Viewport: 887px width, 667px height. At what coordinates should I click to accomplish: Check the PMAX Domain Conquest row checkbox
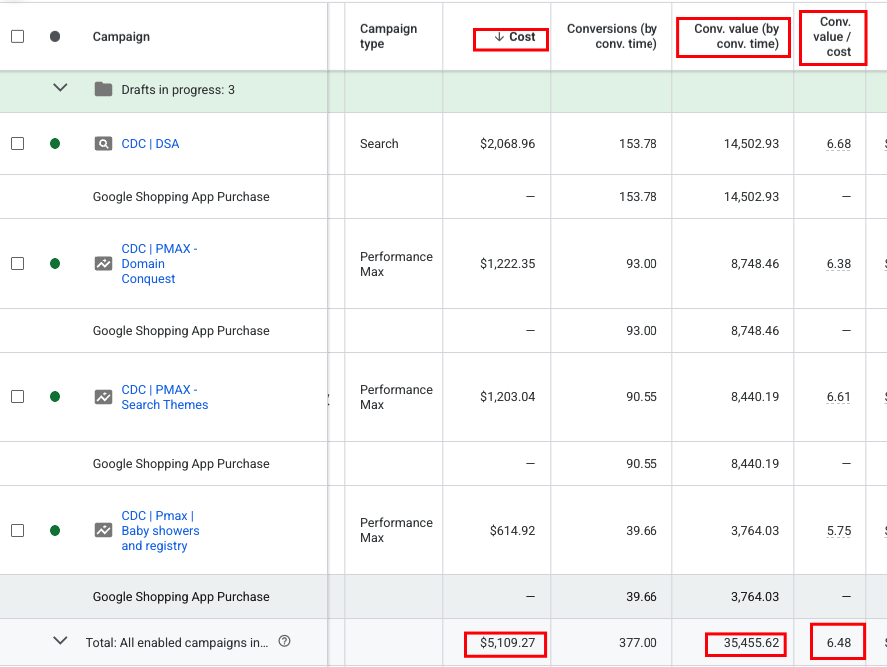click(18, 264)
